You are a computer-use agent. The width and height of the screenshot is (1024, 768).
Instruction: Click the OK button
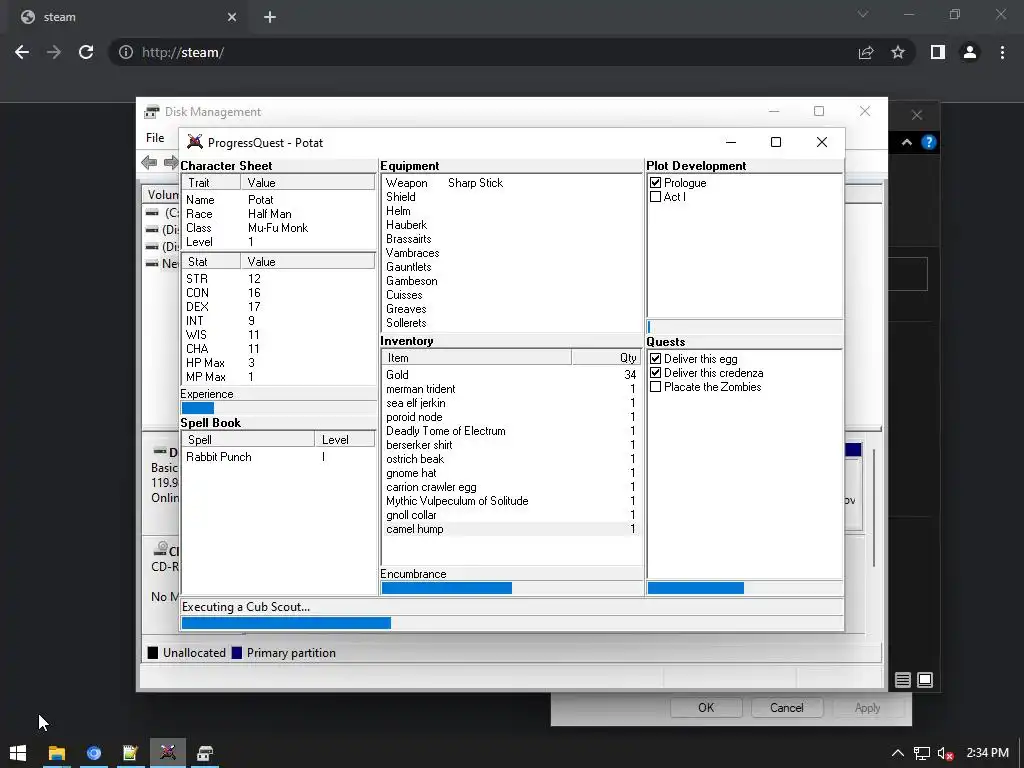click(706, 708)
